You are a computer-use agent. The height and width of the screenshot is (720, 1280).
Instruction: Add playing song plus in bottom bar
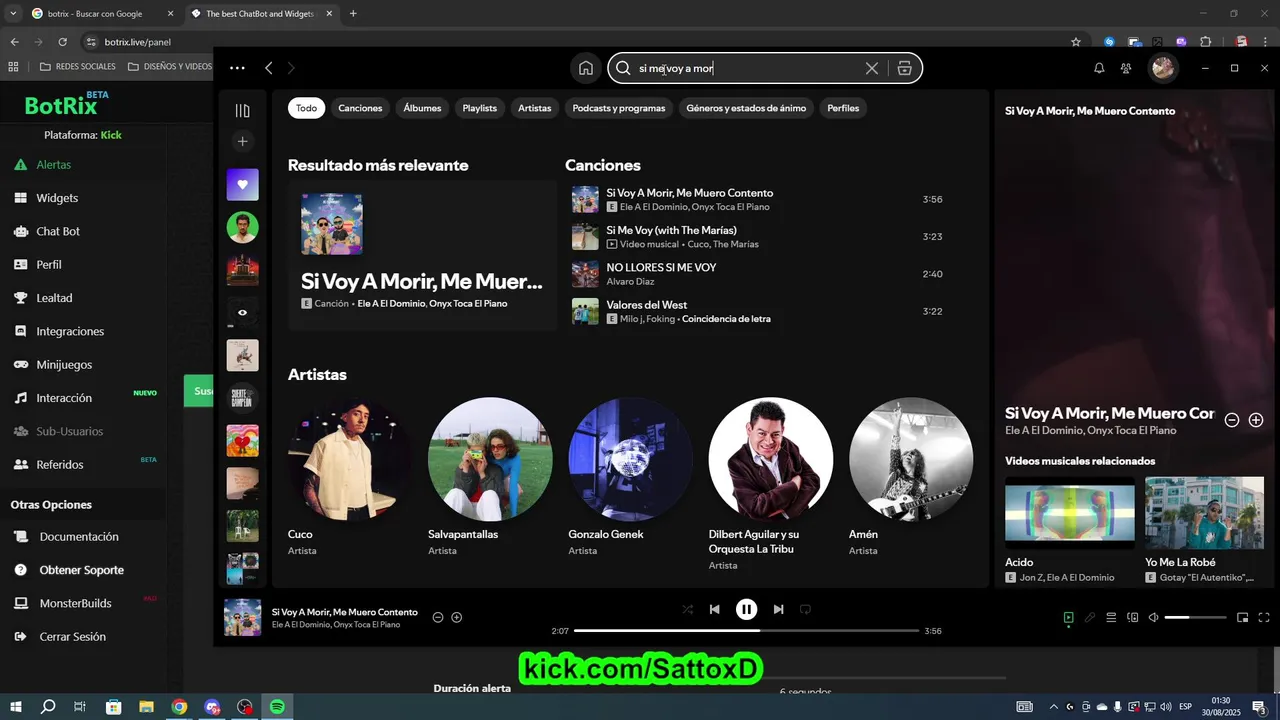click(457, 617)
